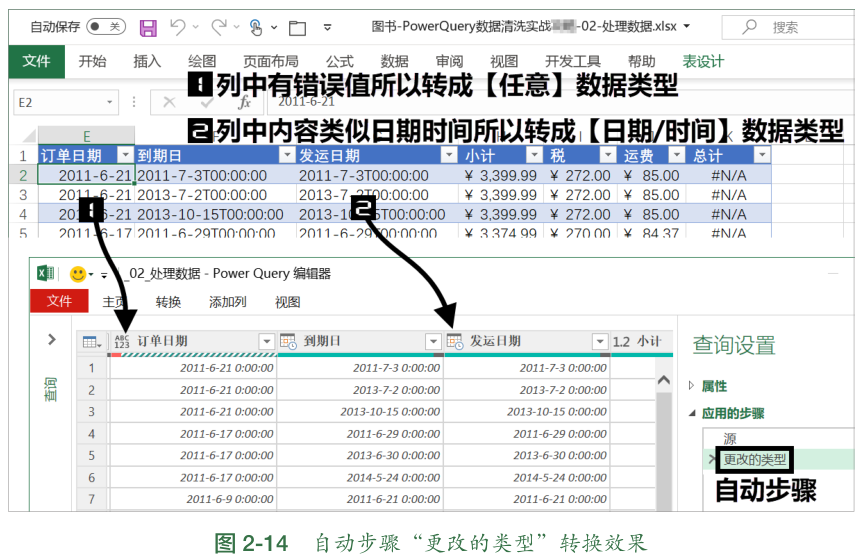The image size is (864, 558).
Task: Switch to the 插入 ribbon tab
Action: [147, 61]
